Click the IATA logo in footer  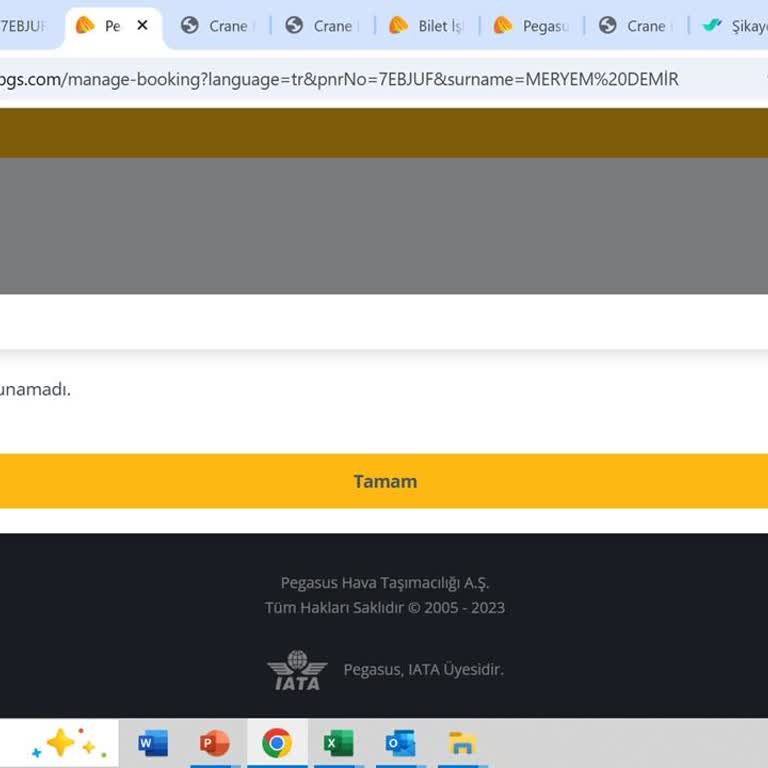coord(297,670)
